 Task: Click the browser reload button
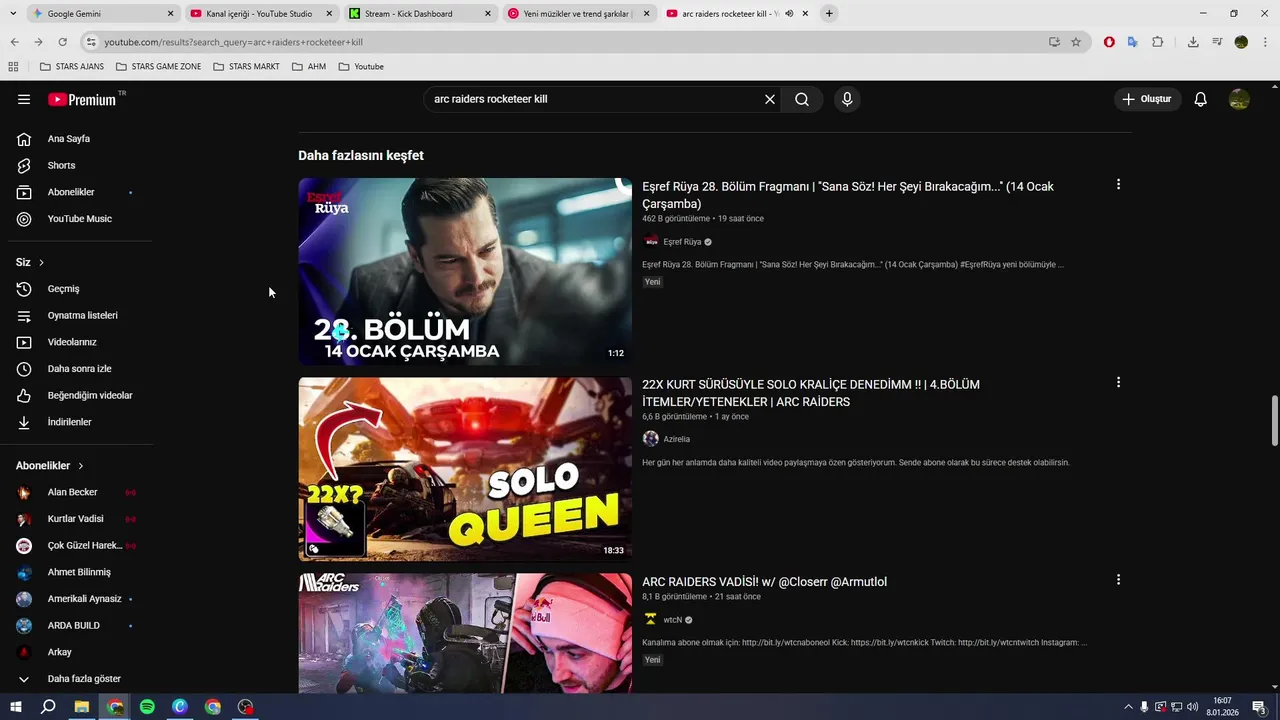pos(62,42)
